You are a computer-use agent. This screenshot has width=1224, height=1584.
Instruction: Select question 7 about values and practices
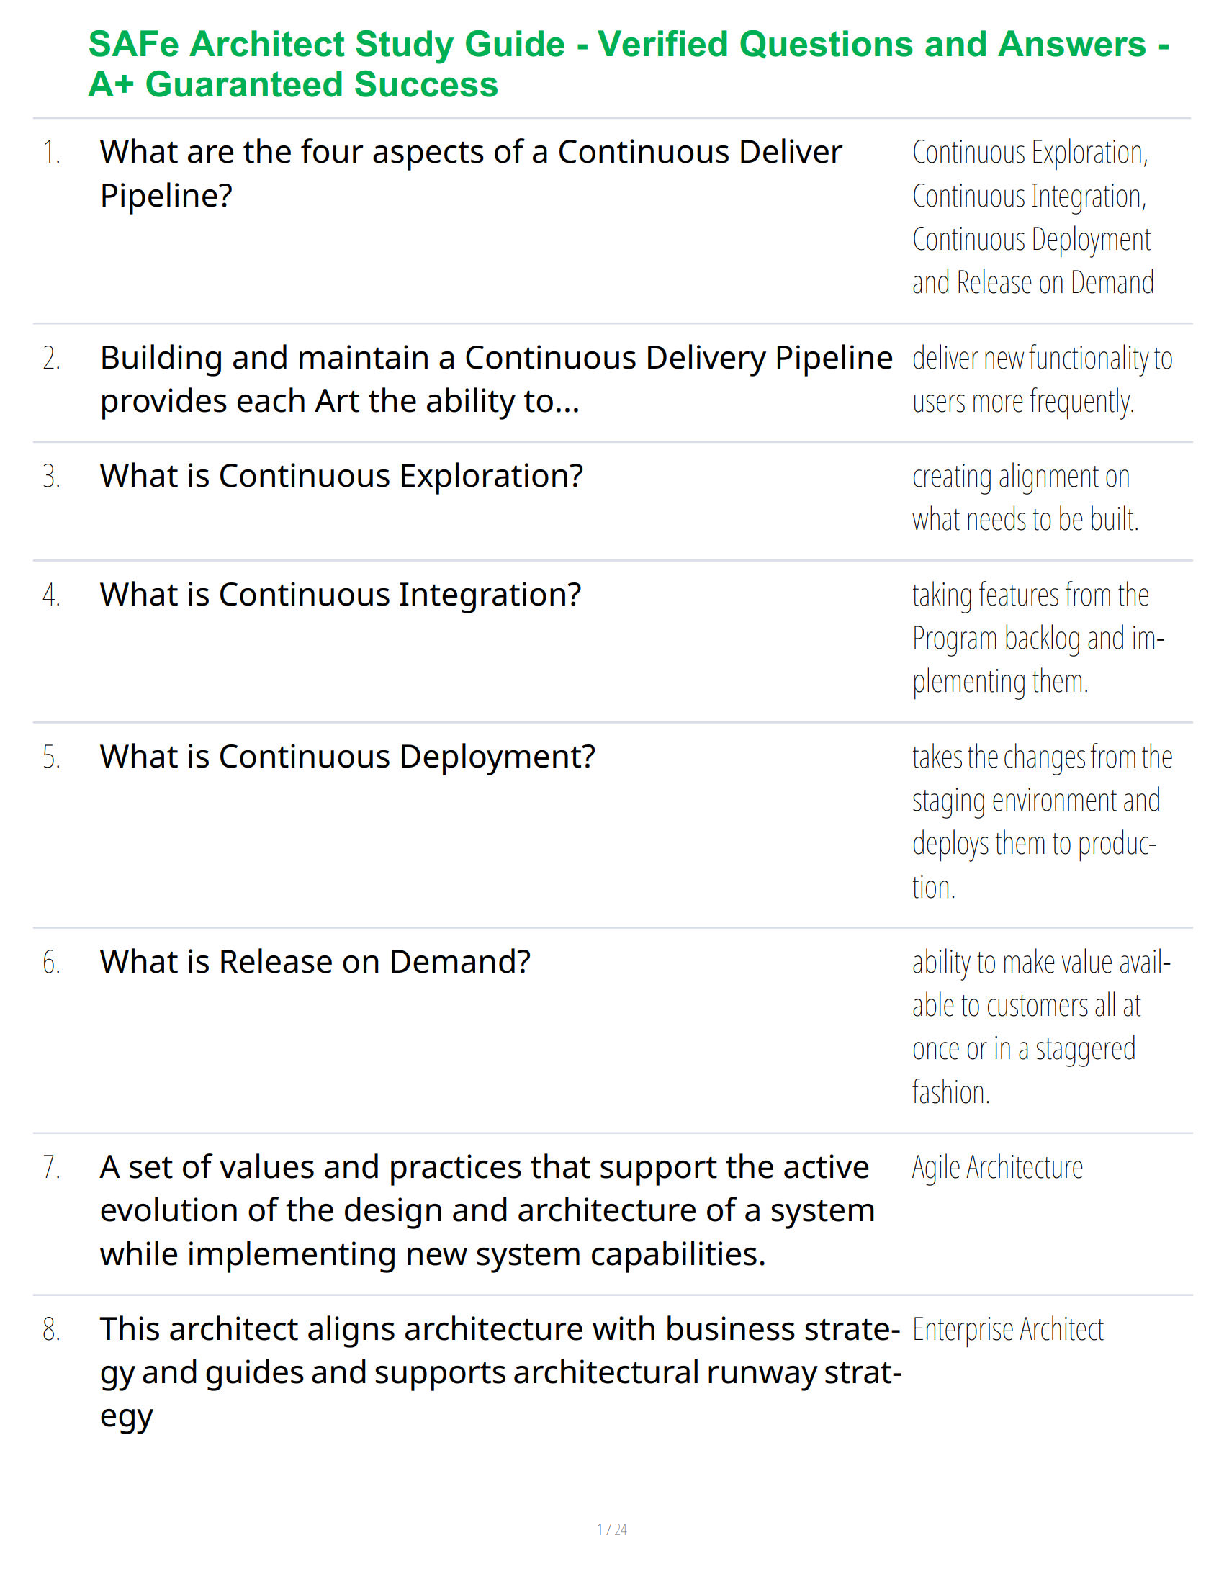487,1210
